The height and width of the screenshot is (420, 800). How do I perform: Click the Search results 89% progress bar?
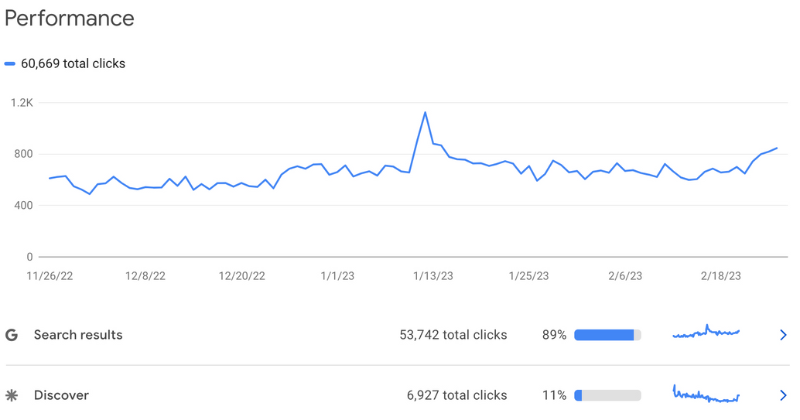coord(607,335)
